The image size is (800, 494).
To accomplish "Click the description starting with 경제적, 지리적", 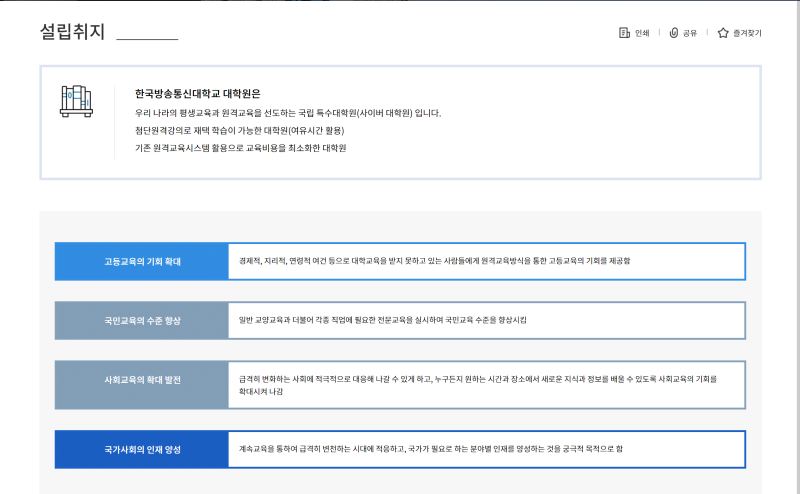I will point(435,261).
